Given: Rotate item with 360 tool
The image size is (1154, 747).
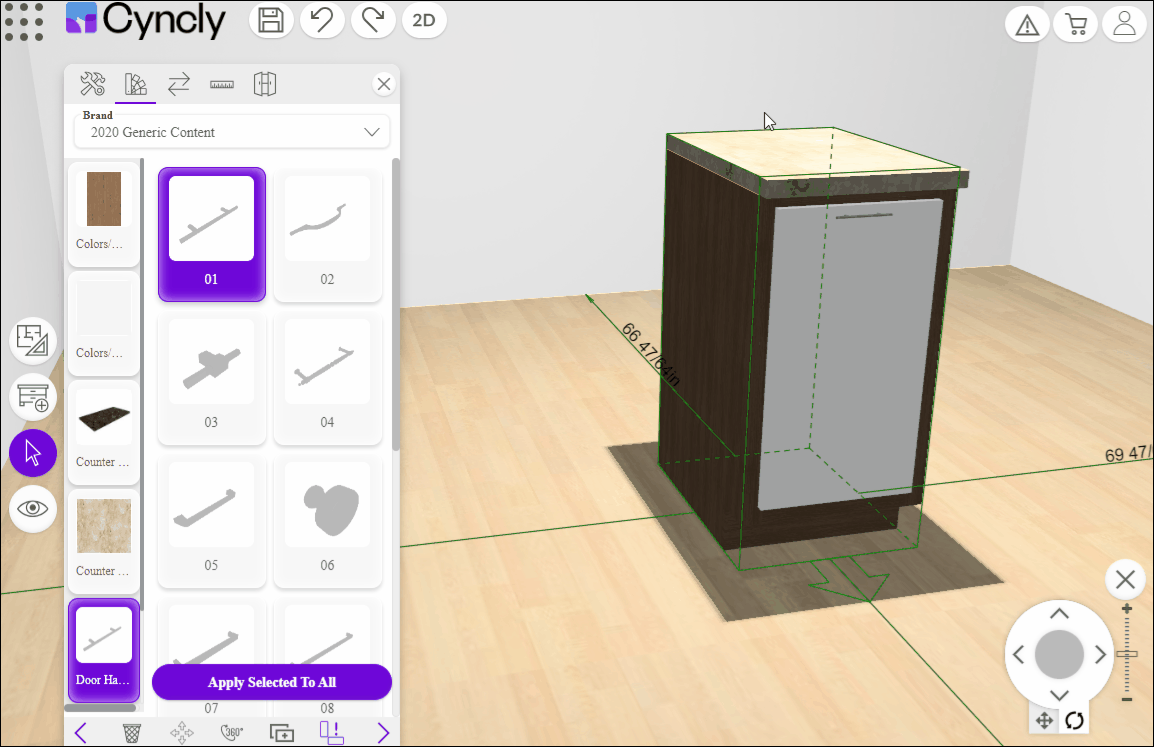Looking at the screenshot, I should click(232, 733).
